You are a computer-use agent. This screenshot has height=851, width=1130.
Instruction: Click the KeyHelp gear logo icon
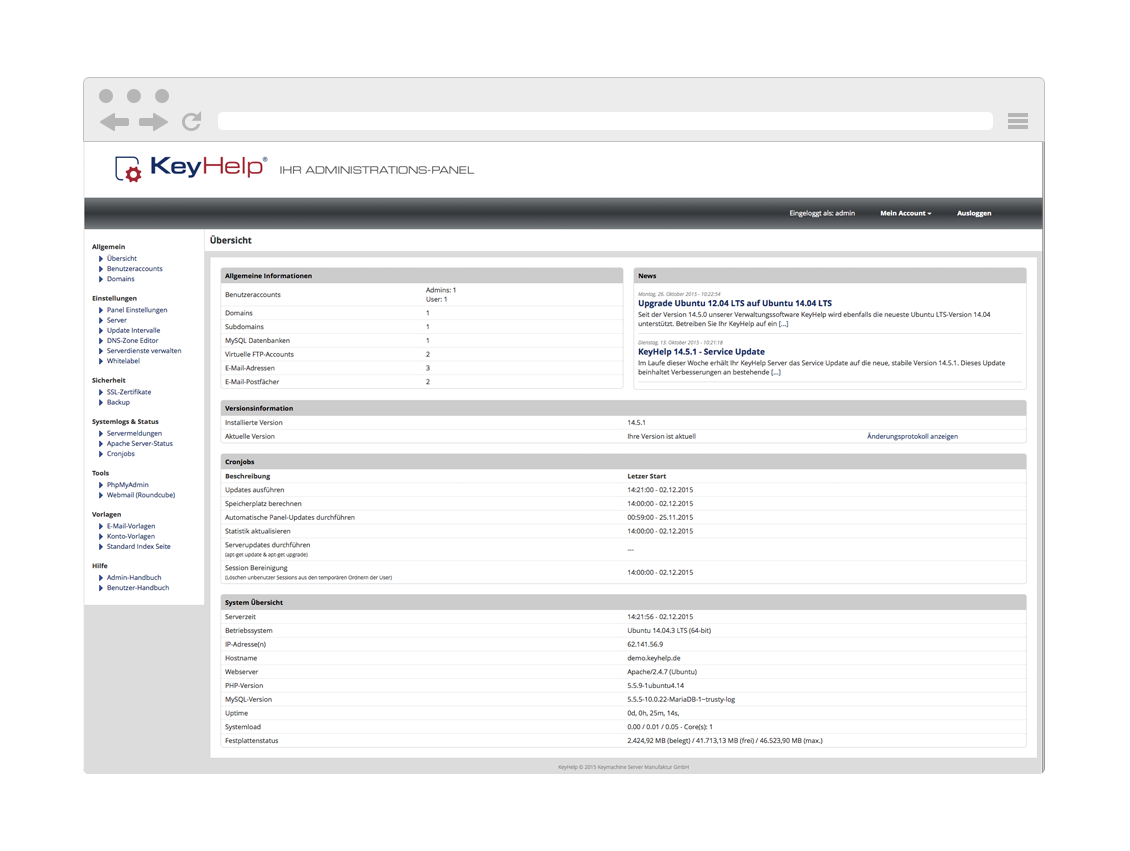[128, 169]
